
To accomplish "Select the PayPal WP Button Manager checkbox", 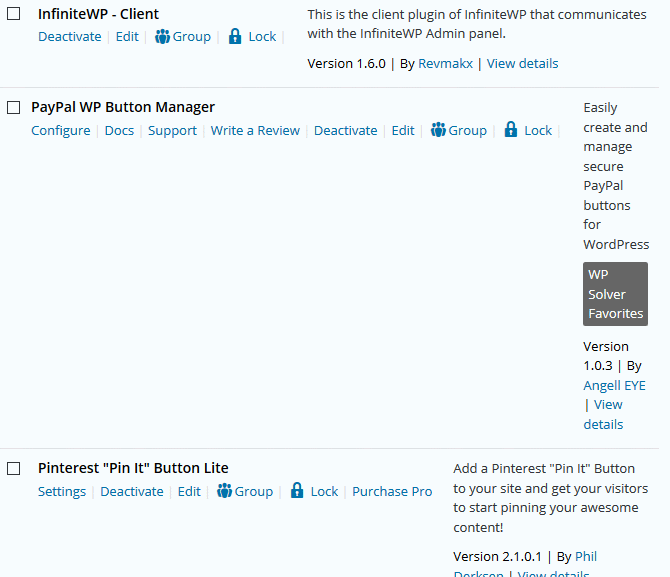I will [14, 107].
